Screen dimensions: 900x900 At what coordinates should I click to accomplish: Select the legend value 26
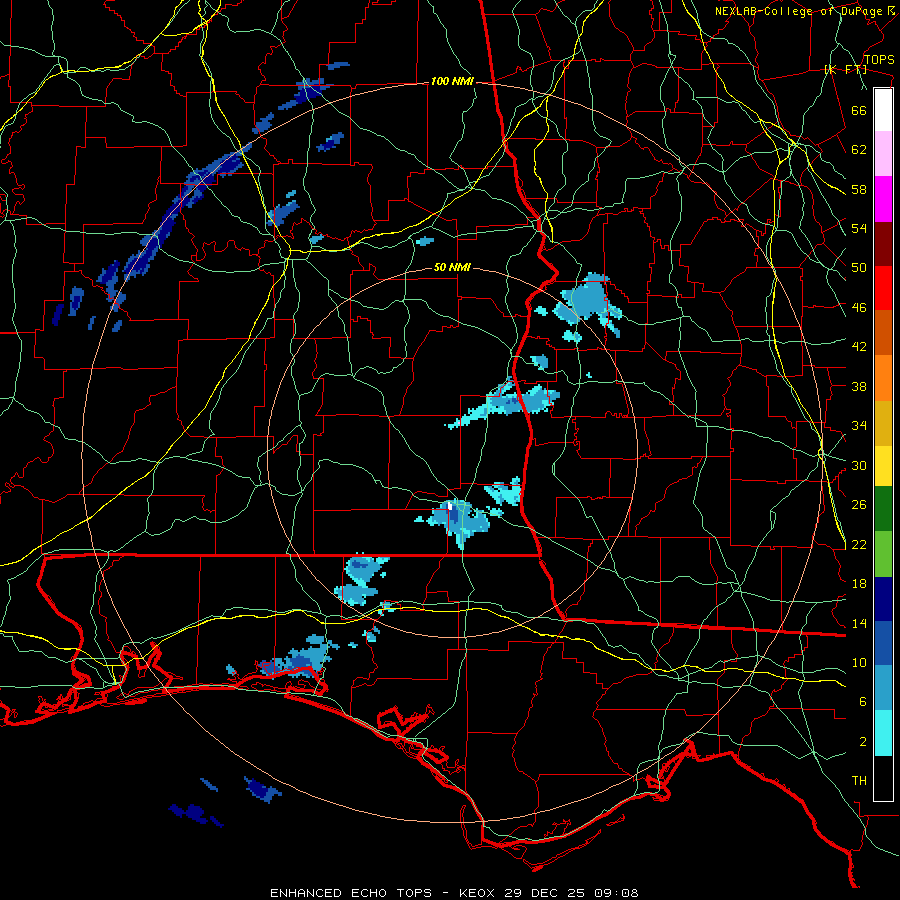(859, 505)
